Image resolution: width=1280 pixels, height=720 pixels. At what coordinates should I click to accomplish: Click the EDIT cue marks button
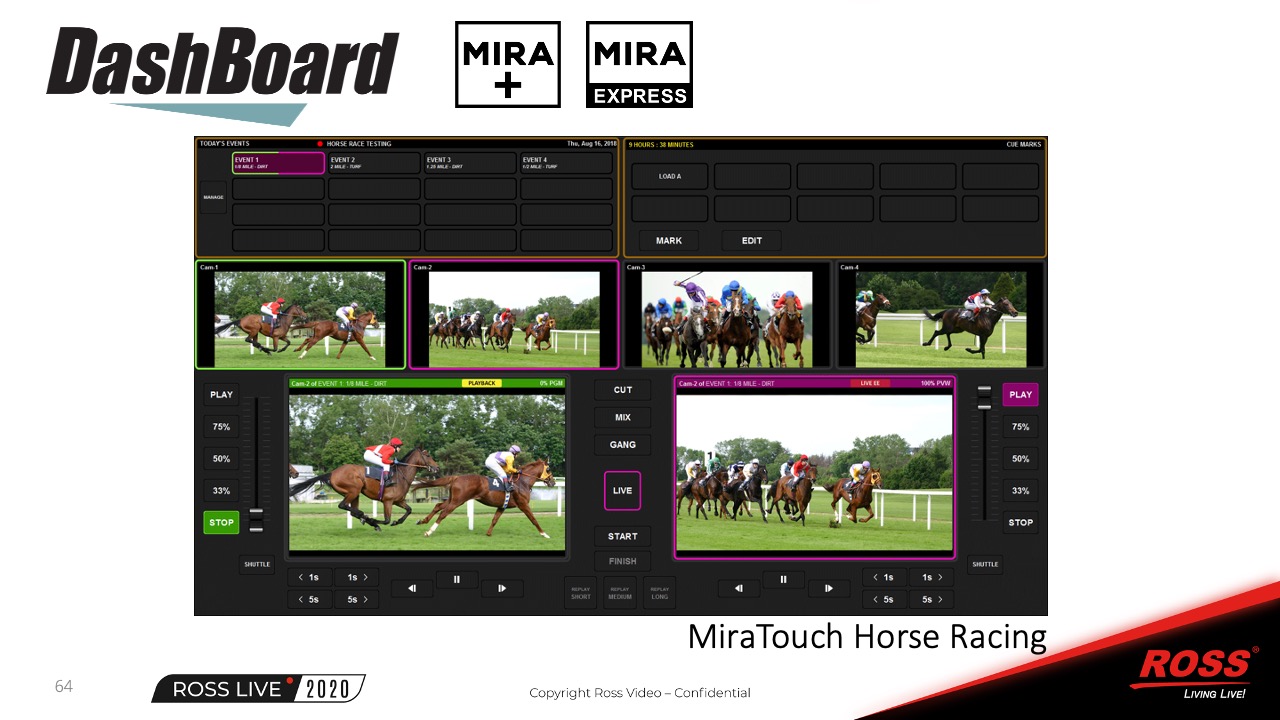pyautogui.click(x=752, y=241)
